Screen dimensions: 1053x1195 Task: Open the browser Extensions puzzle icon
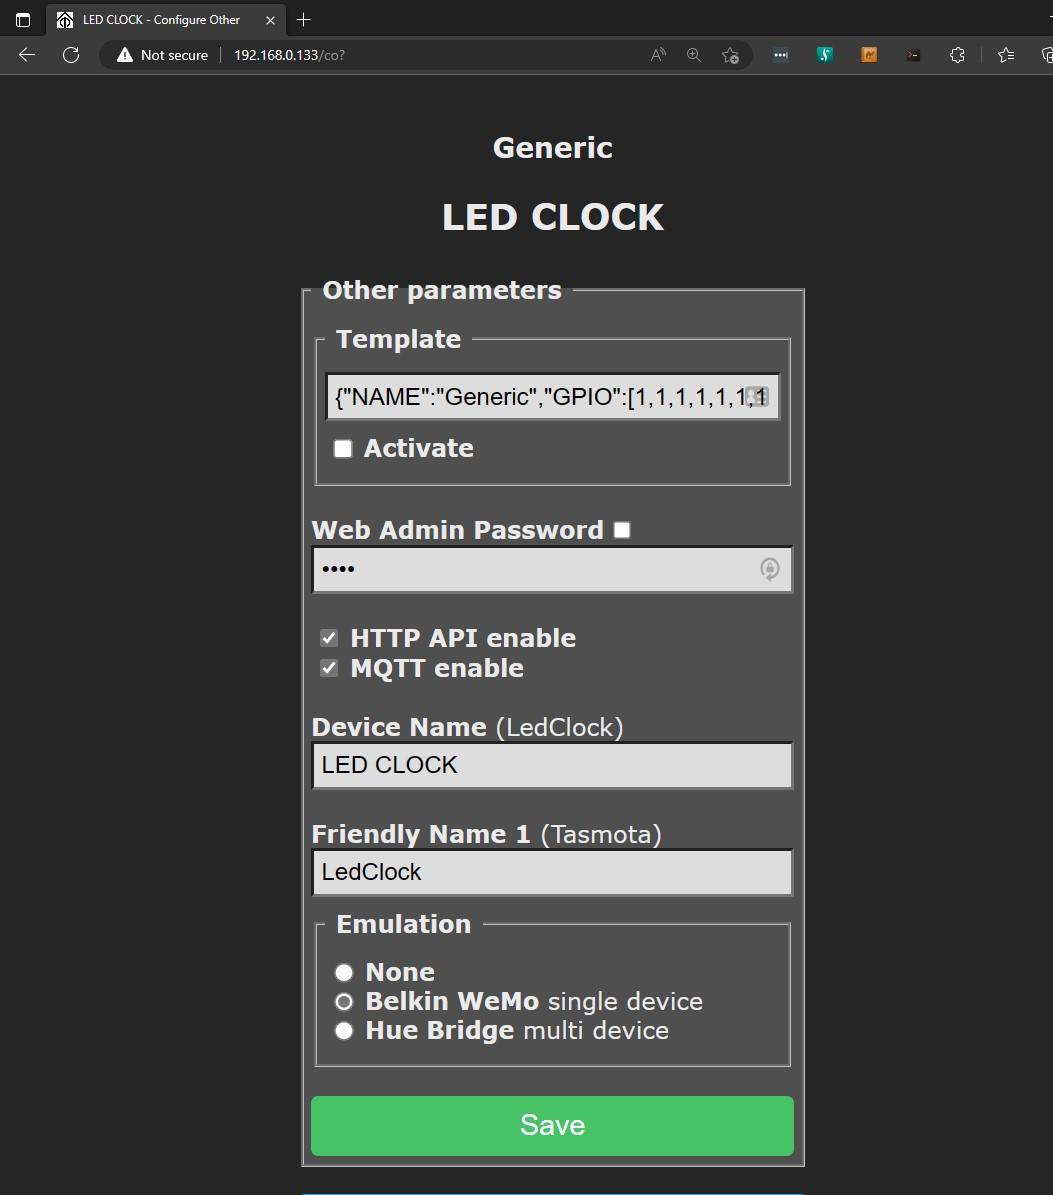click(956, 55)
